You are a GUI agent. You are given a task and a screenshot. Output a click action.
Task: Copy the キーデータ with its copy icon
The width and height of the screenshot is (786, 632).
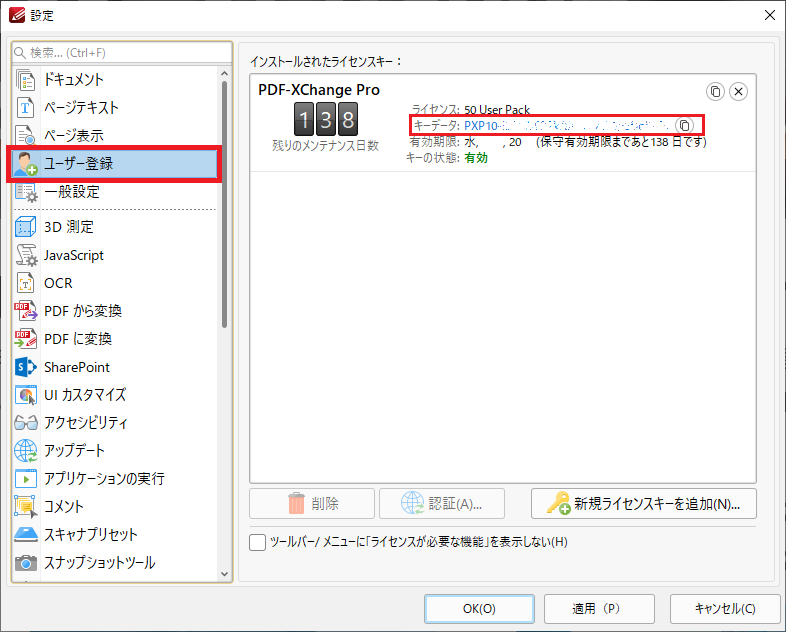click(685, 125)
